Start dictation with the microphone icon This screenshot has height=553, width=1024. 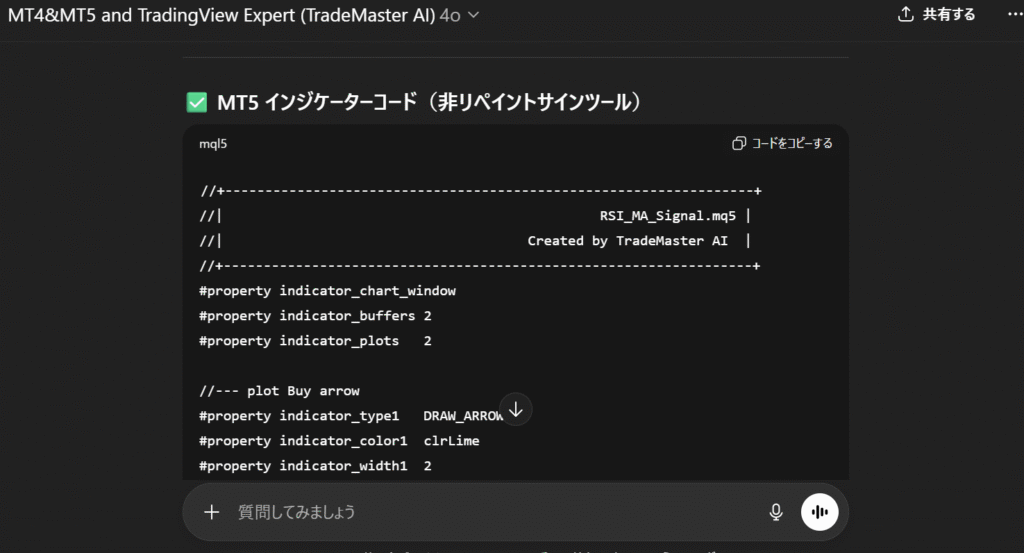[775, 512]
